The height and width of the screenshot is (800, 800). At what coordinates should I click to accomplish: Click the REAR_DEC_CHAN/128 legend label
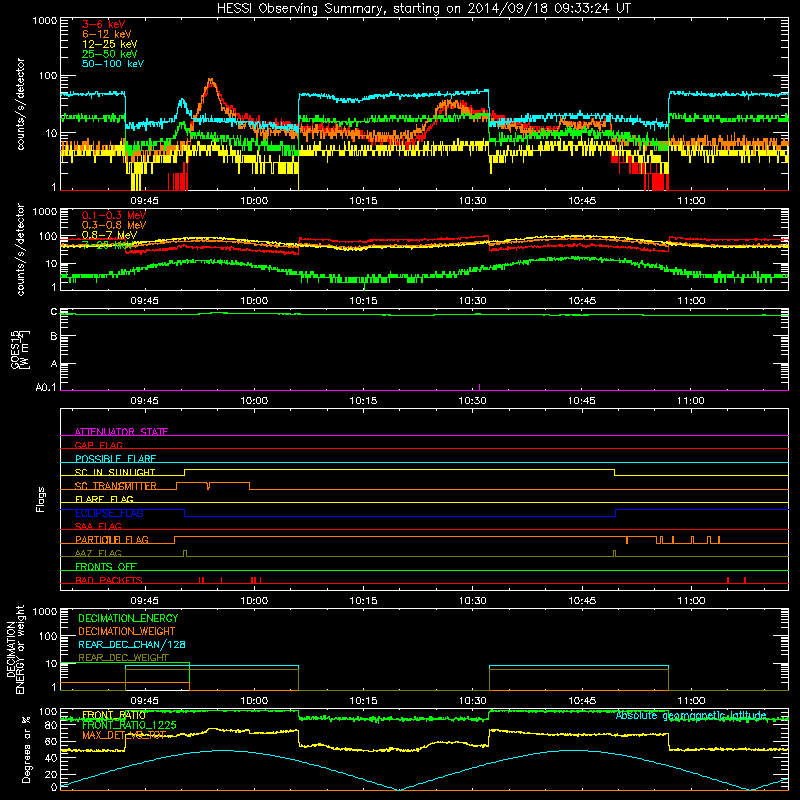[132, 644]
